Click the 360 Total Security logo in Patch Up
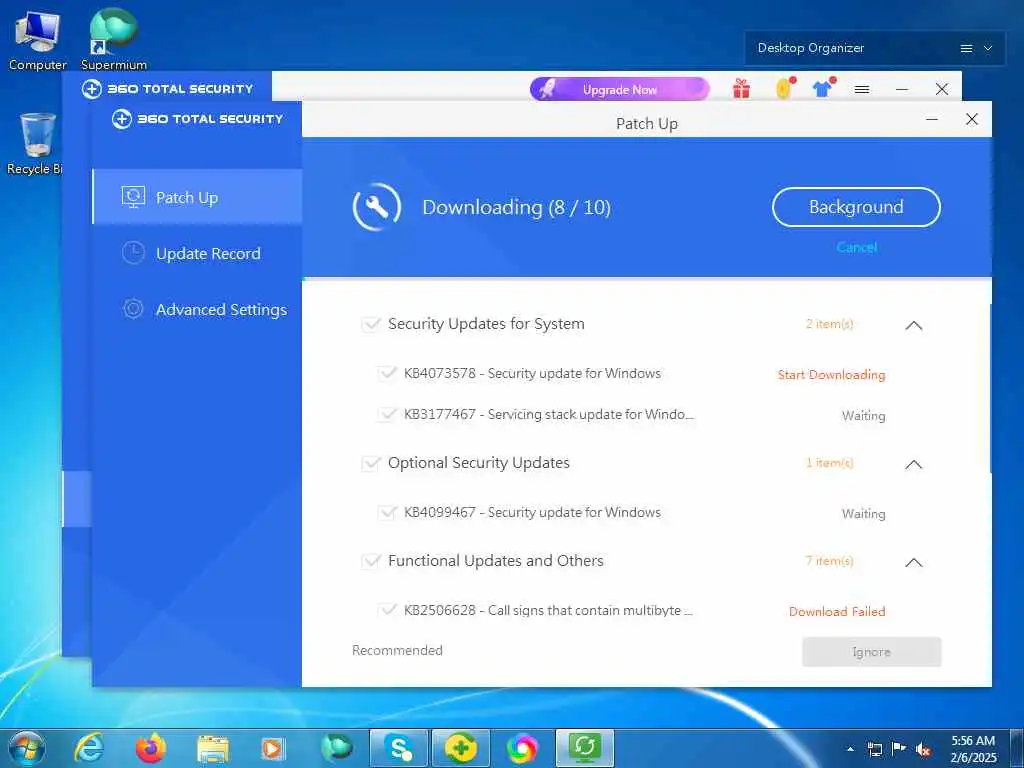1024x768 pixels. 197,119
